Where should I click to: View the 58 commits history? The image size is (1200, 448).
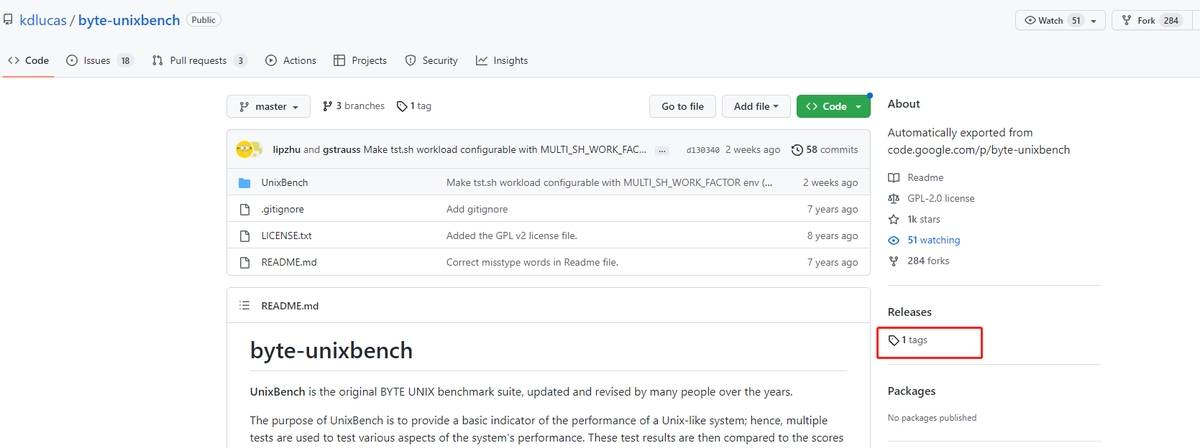824,150
